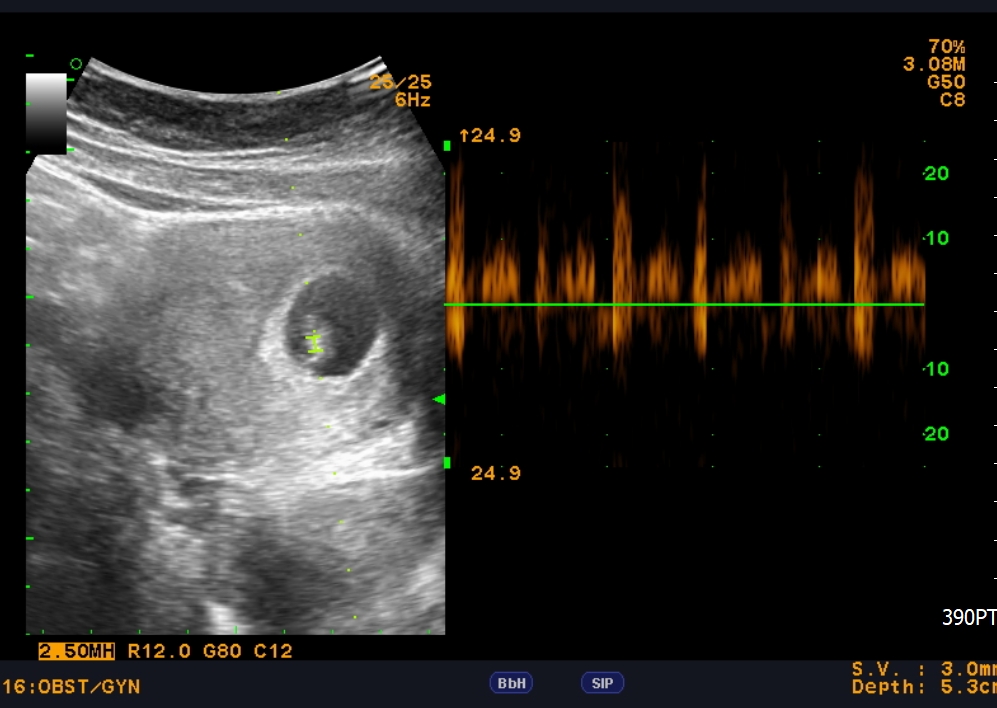Screen dimensions: 997x708
Task: Open the 16:OBST/GYN preset label
Action: (71, 687)
